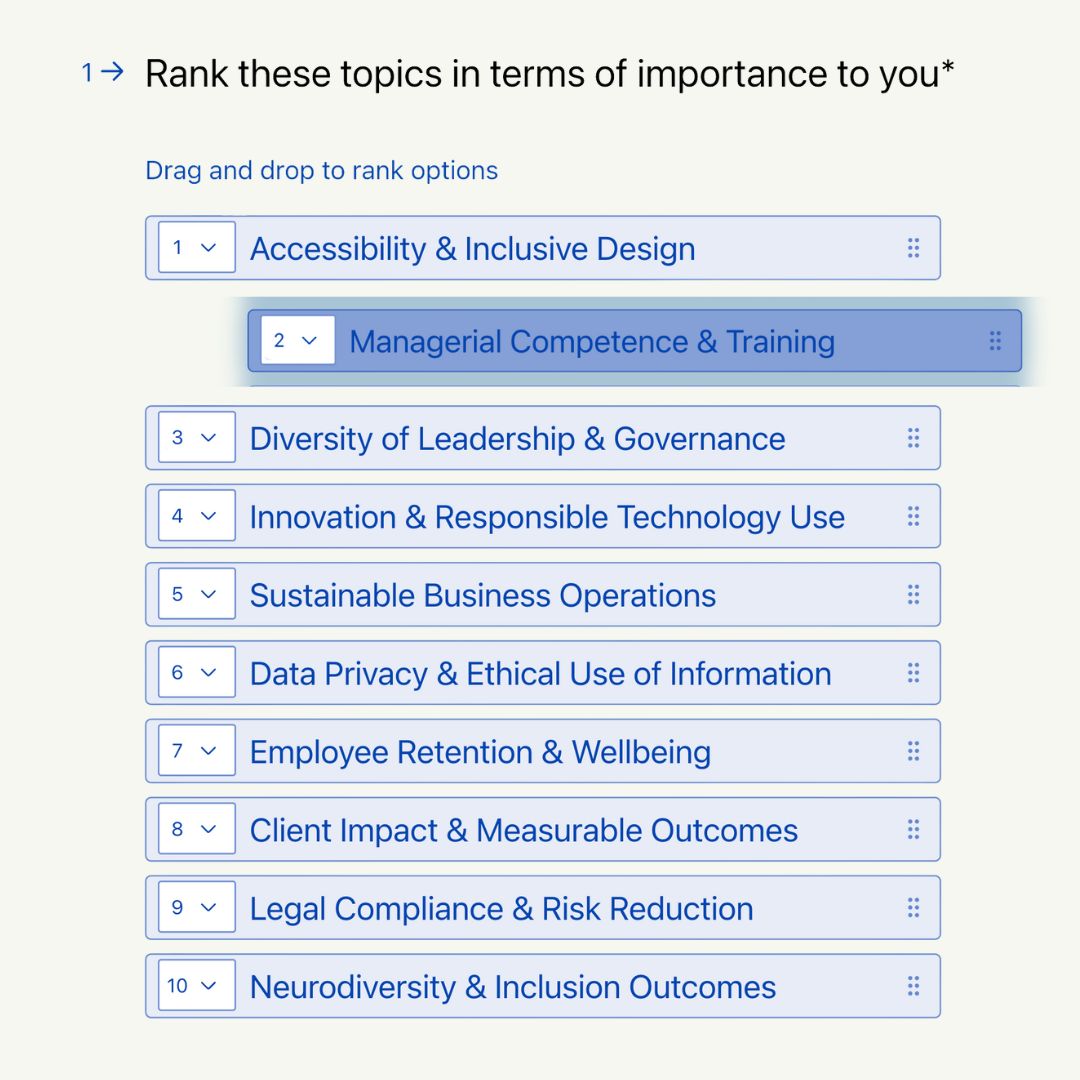Click the Employee Retention & Wellbeing option label

(x=480, y=752)
